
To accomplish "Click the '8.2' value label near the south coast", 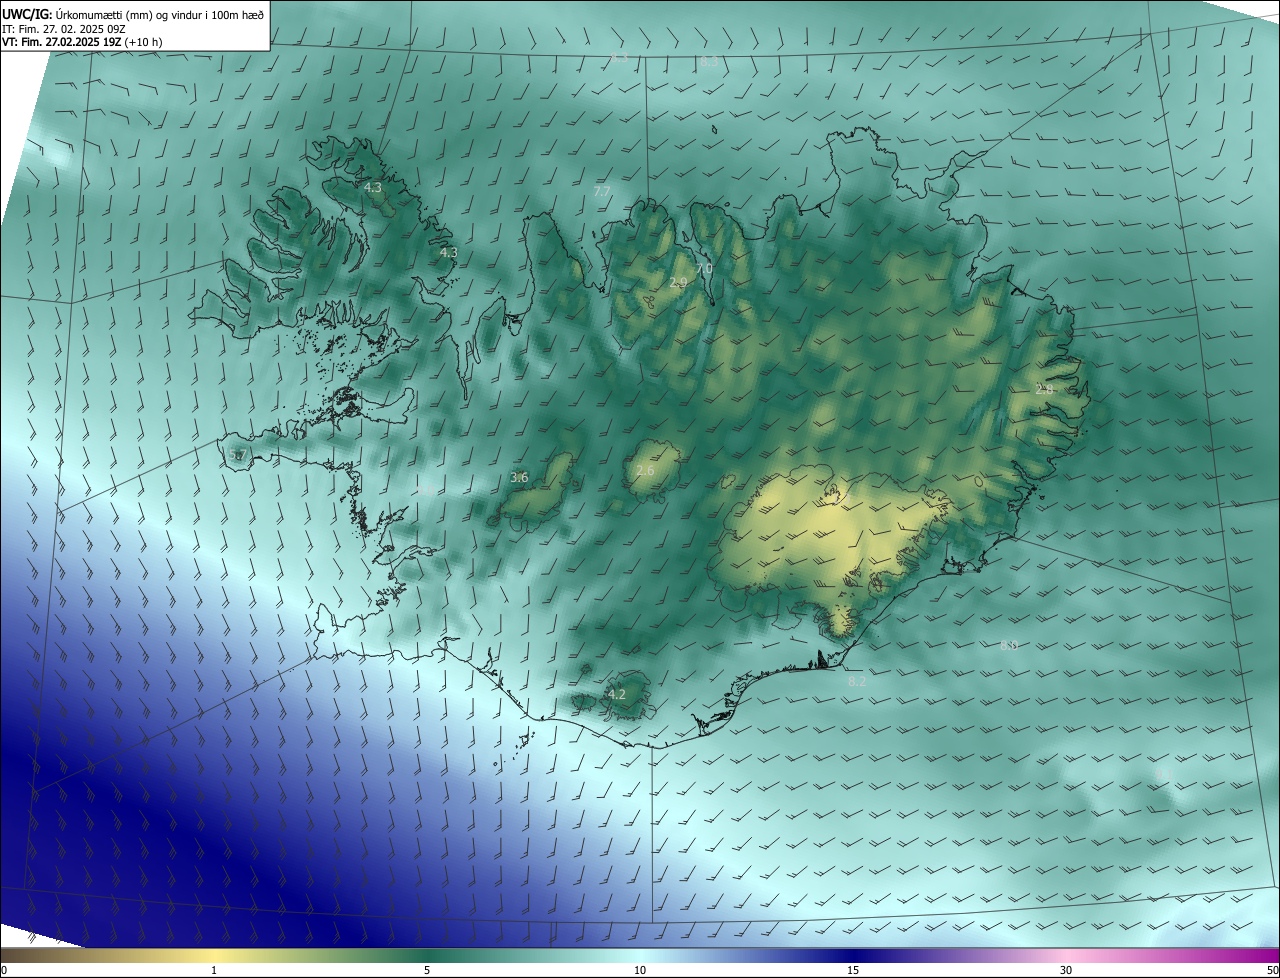I will pyautogui.click(x=857, y=681).
